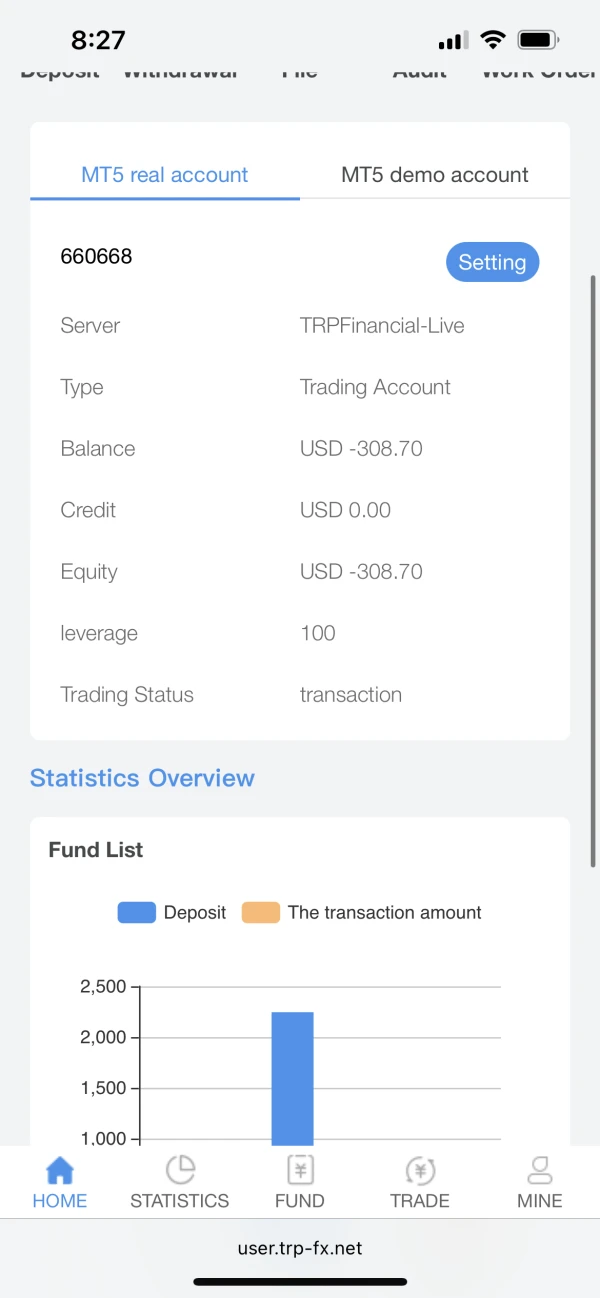Tap the user.trp-fx.net address bar
The height and width of the screenshot is (1298, 600).
[x=300, y=1248]
